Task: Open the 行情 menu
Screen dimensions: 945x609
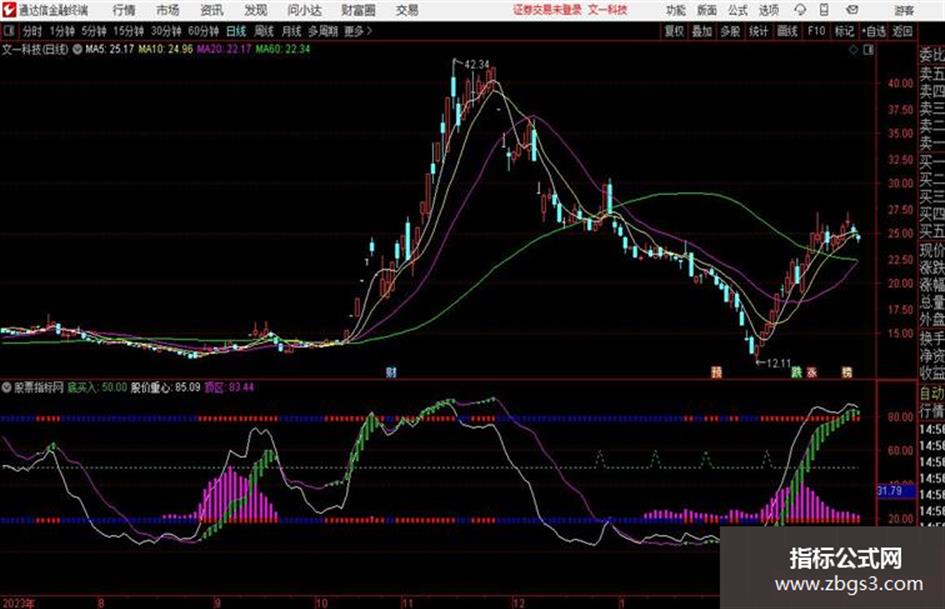Action: click(x=124, y=10)
